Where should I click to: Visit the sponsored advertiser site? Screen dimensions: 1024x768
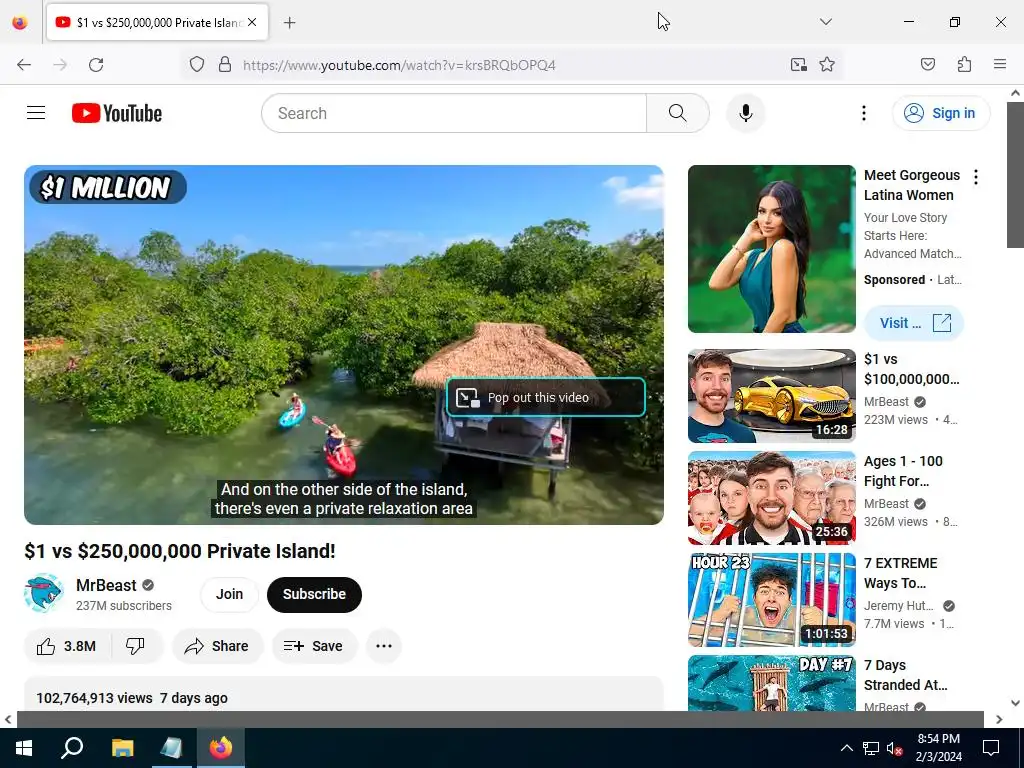click(x=914, y=323)
